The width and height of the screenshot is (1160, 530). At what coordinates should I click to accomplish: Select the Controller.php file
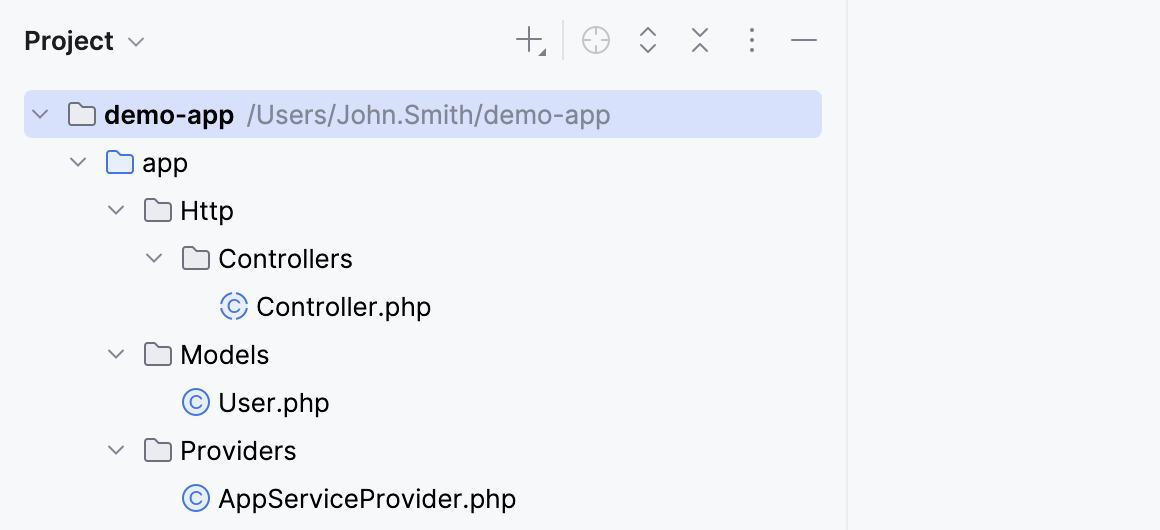pos(343,306)
